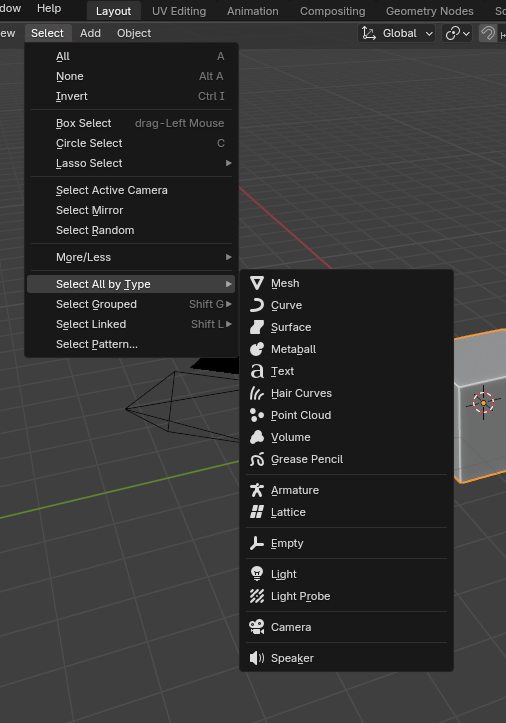Image resolution: width=506 pixels, height=723 pixels.
Task: Choose the Light bulb icon
Action: [257, 574]
